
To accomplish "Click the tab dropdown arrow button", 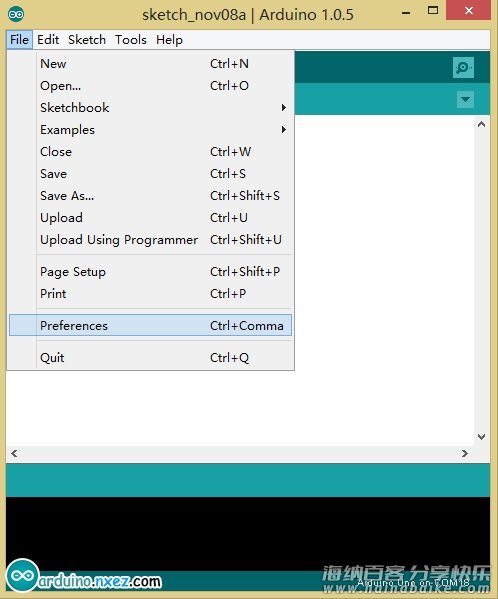I will tap(465, 99).
